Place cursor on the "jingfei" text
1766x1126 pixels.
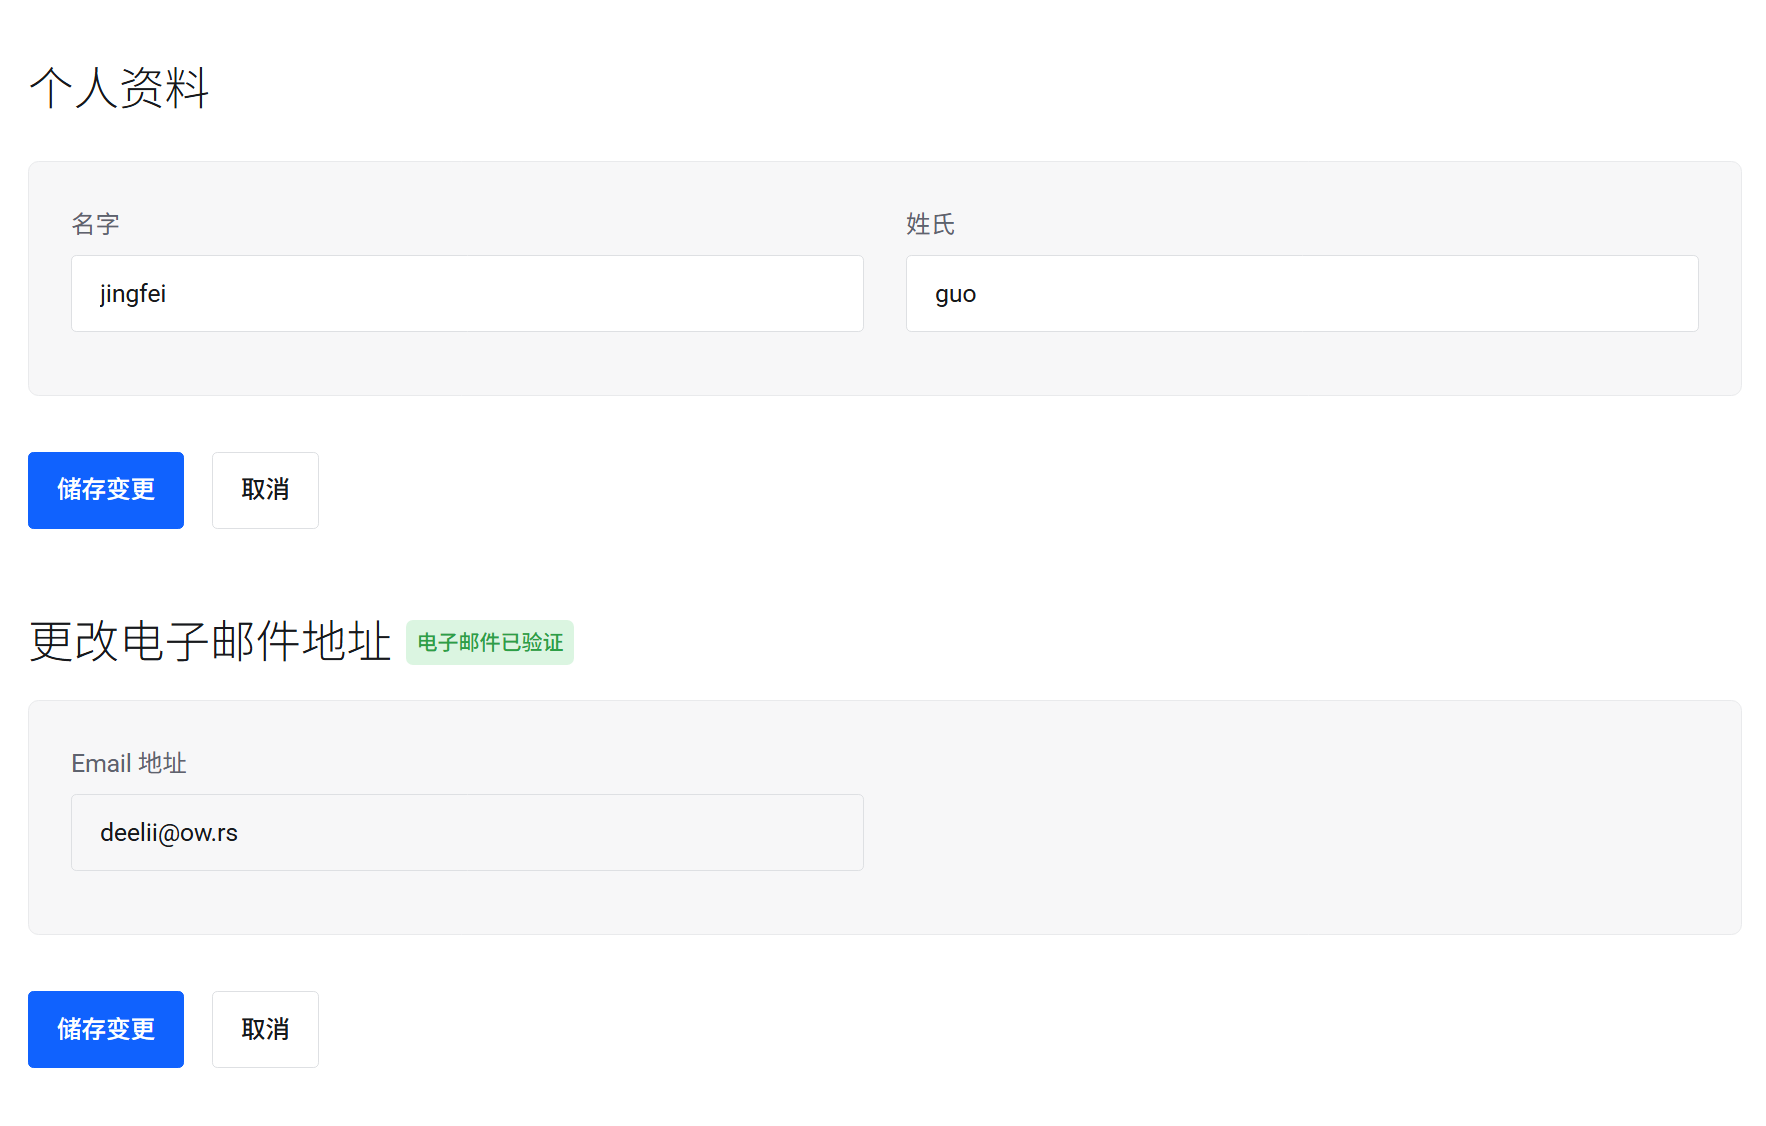[x=133, y=294]
